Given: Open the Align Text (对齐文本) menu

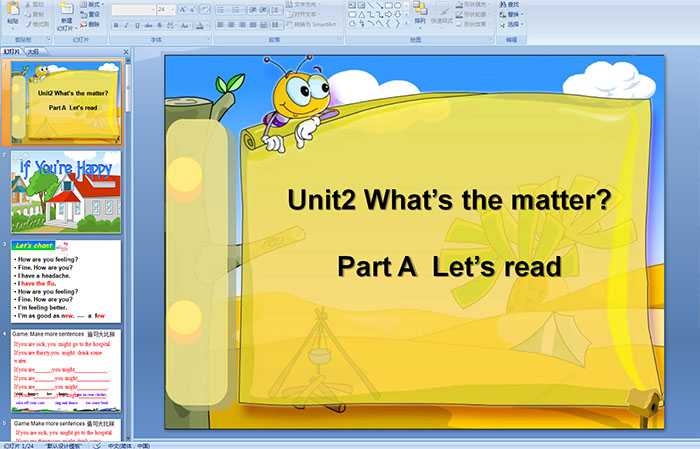Looking at the screenshot, I should (x=305, y=14).
